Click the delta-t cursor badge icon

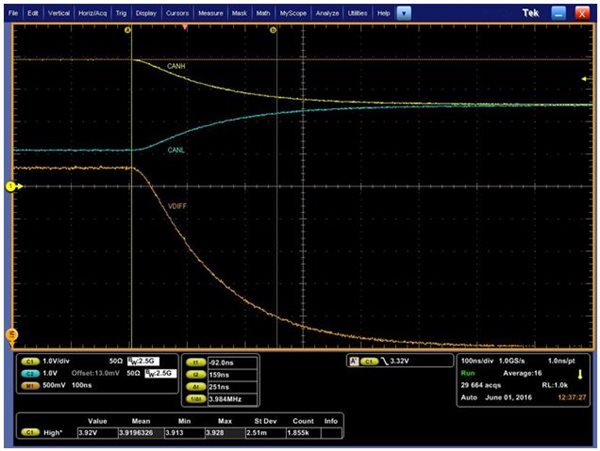[x=196, y=387]
